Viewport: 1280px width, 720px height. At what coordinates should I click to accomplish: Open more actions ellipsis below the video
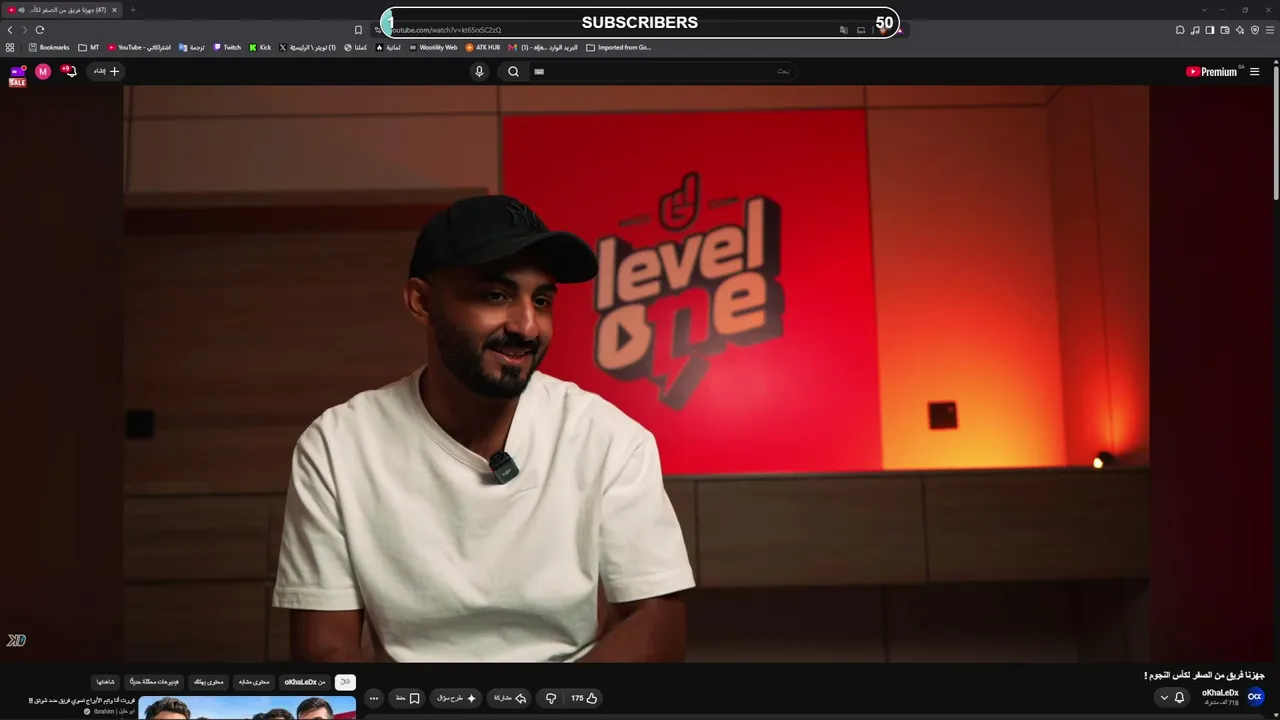pos(374,698)
